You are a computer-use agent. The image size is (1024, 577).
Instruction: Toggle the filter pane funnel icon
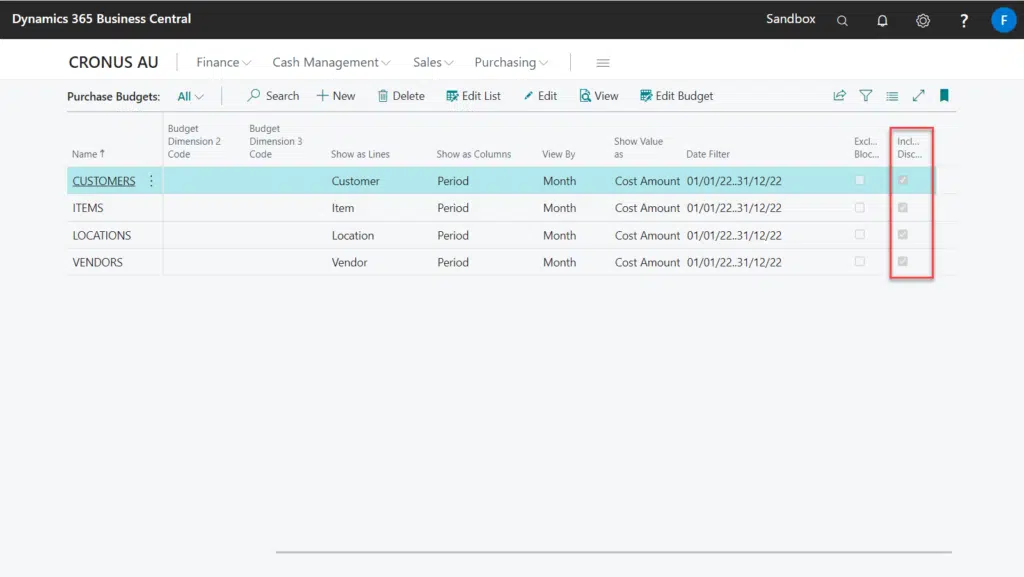(x=866, y=96)
